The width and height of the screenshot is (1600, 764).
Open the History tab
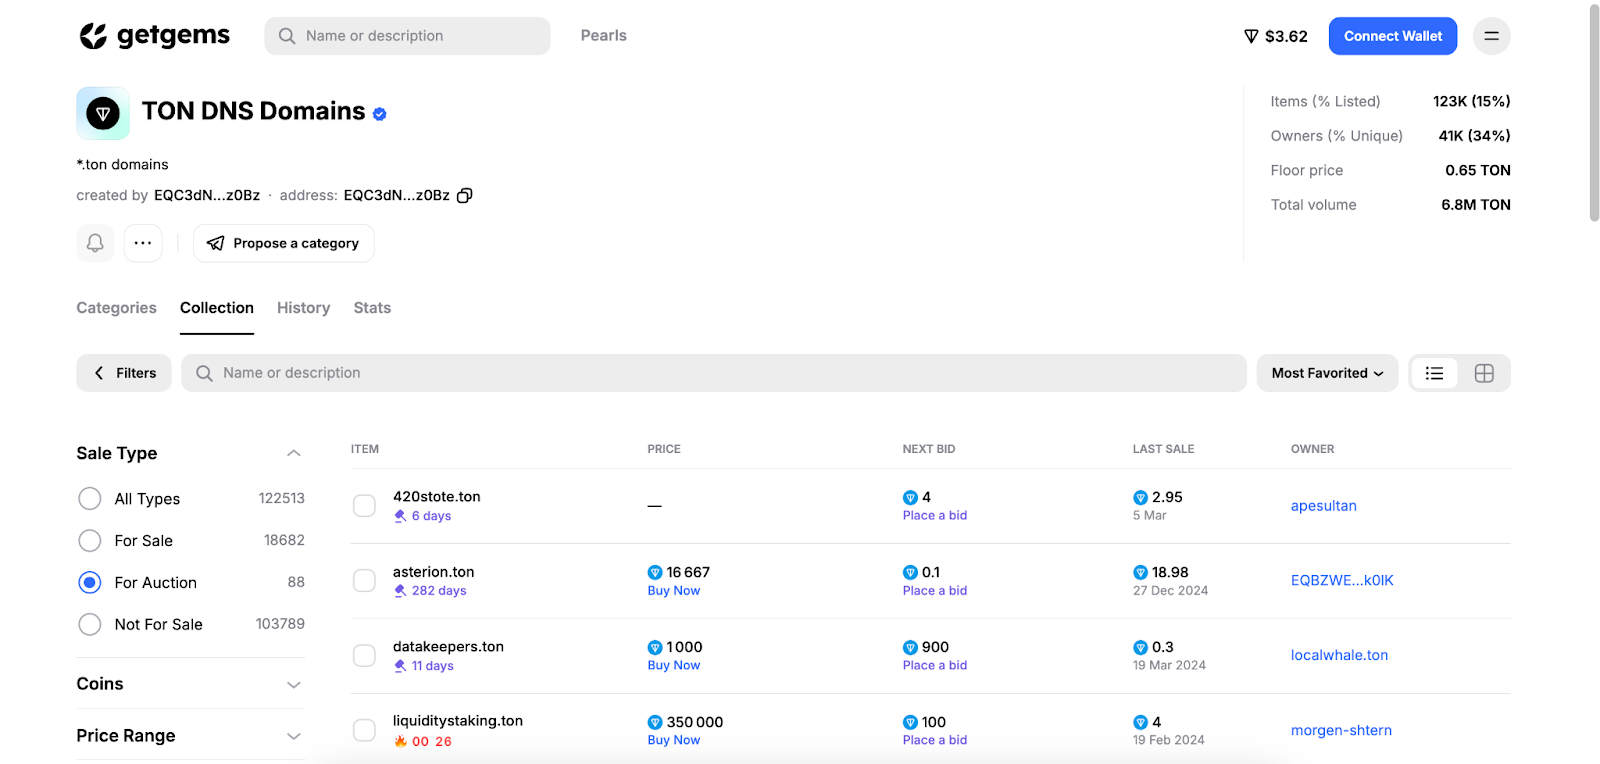(x=303, y=308)
